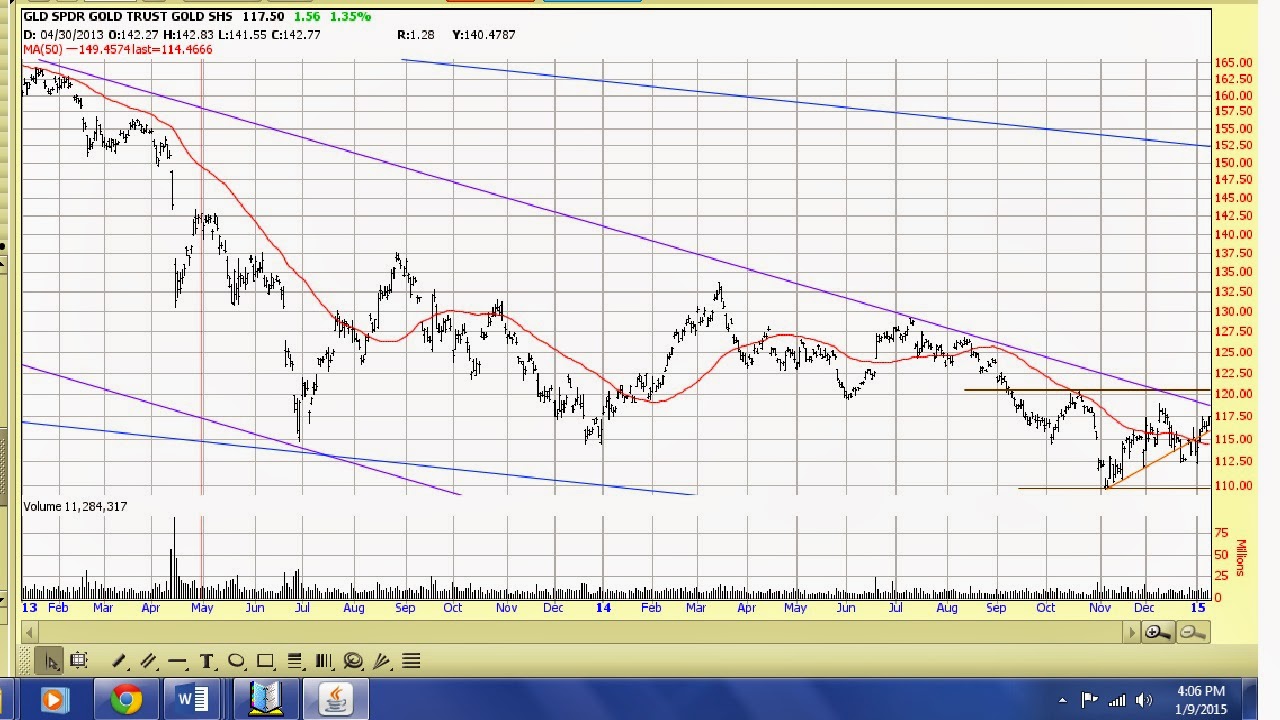The image size is (1280, 720).
Task: Zoom in on the chart
Action: 1157,632
